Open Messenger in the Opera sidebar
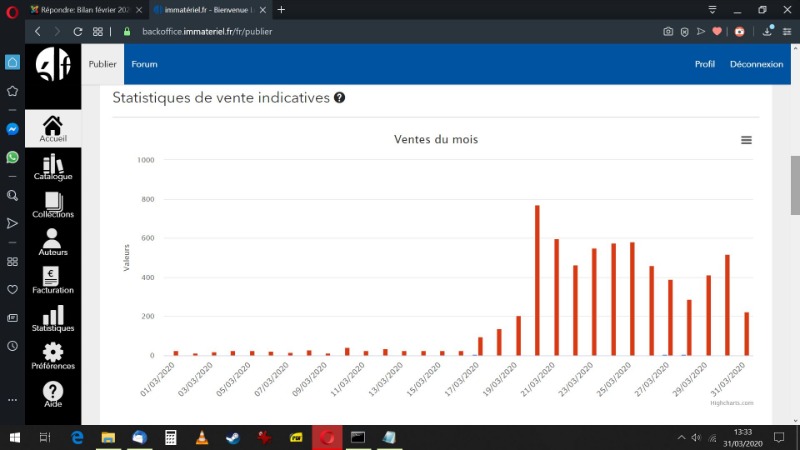The height and width of the screenshot is (450, 800). tap(12, 129)
